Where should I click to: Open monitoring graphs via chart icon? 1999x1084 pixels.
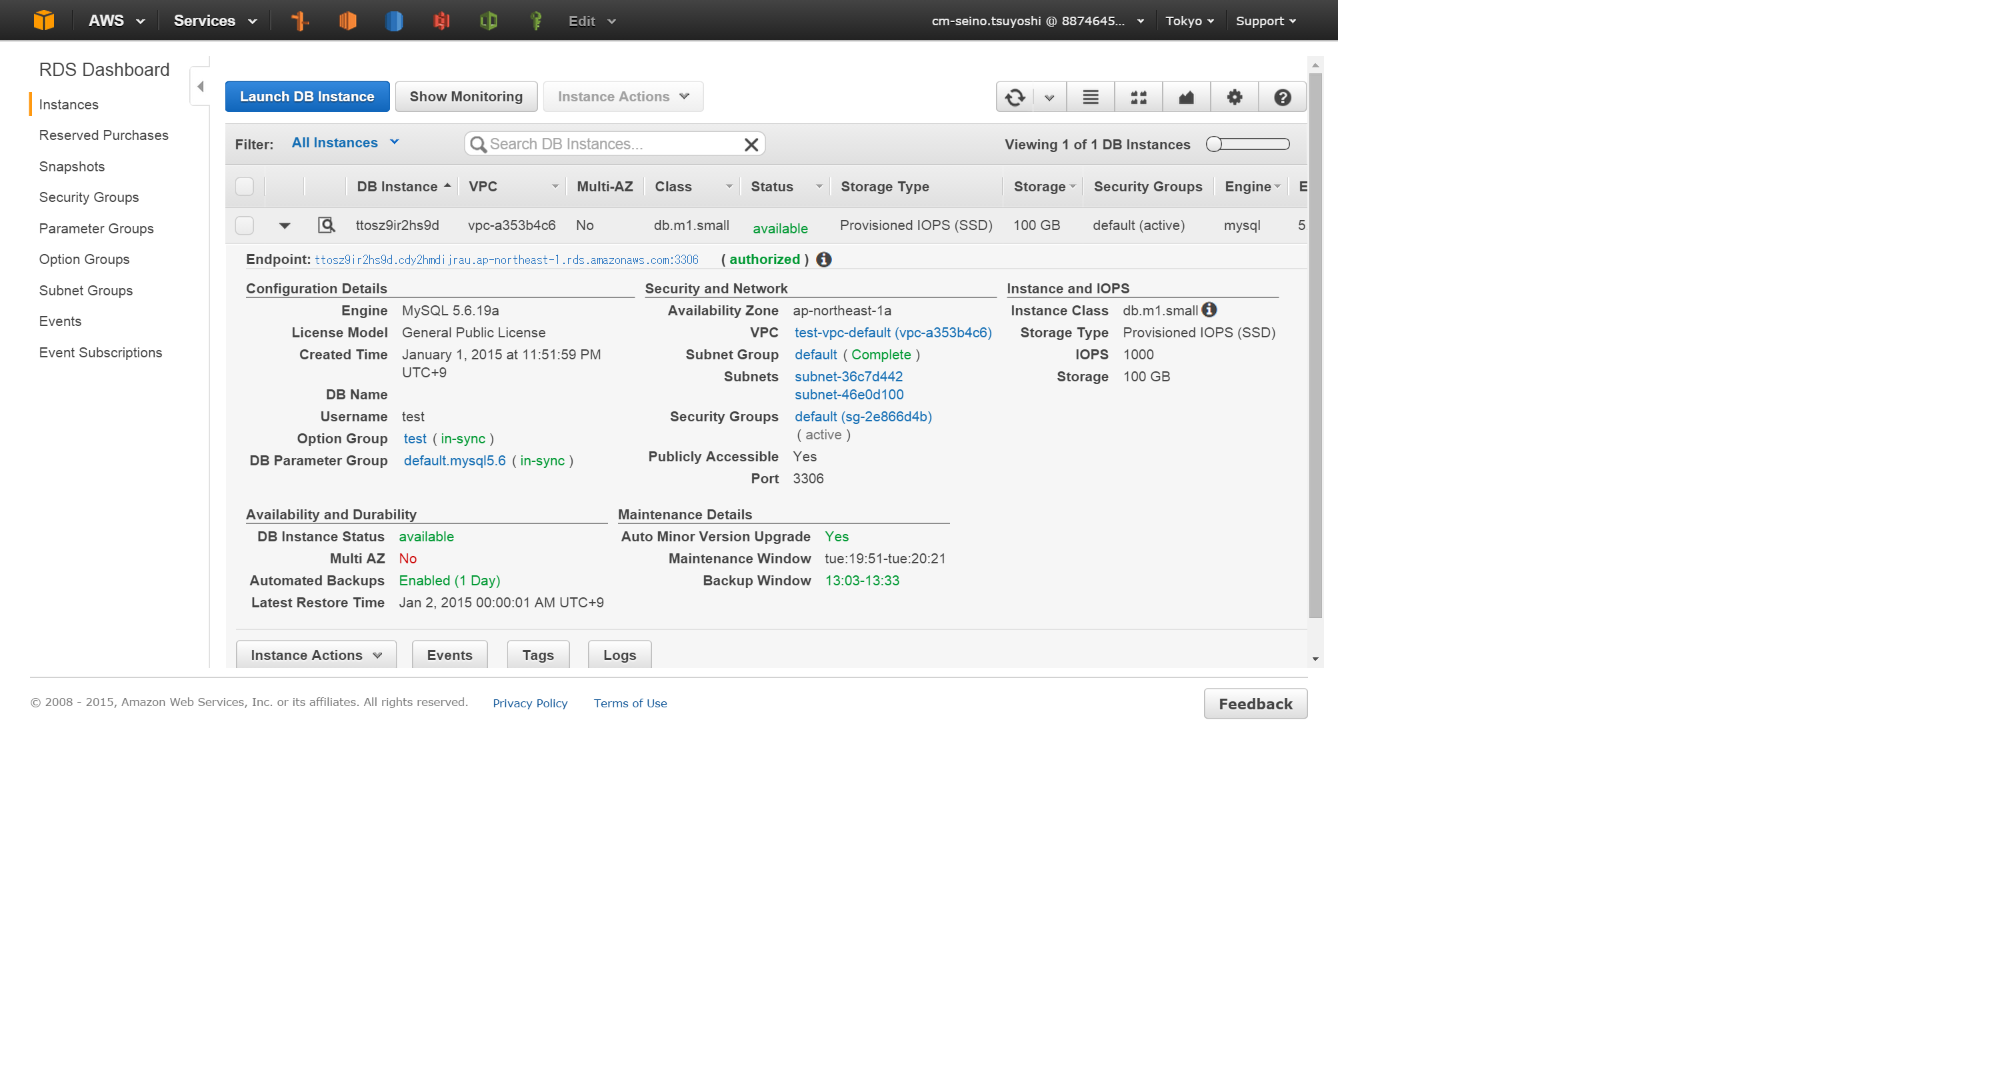click(x=1185, y=96)
